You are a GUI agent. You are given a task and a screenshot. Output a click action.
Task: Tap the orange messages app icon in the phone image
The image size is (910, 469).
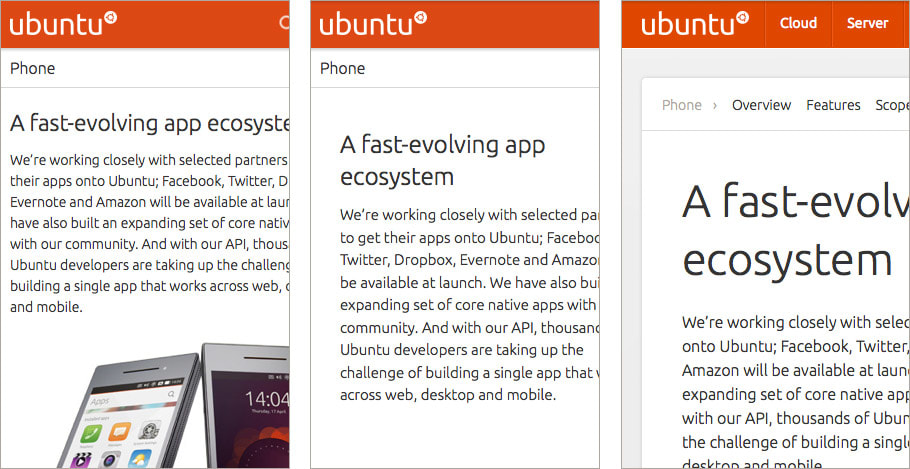pos(120,431)
